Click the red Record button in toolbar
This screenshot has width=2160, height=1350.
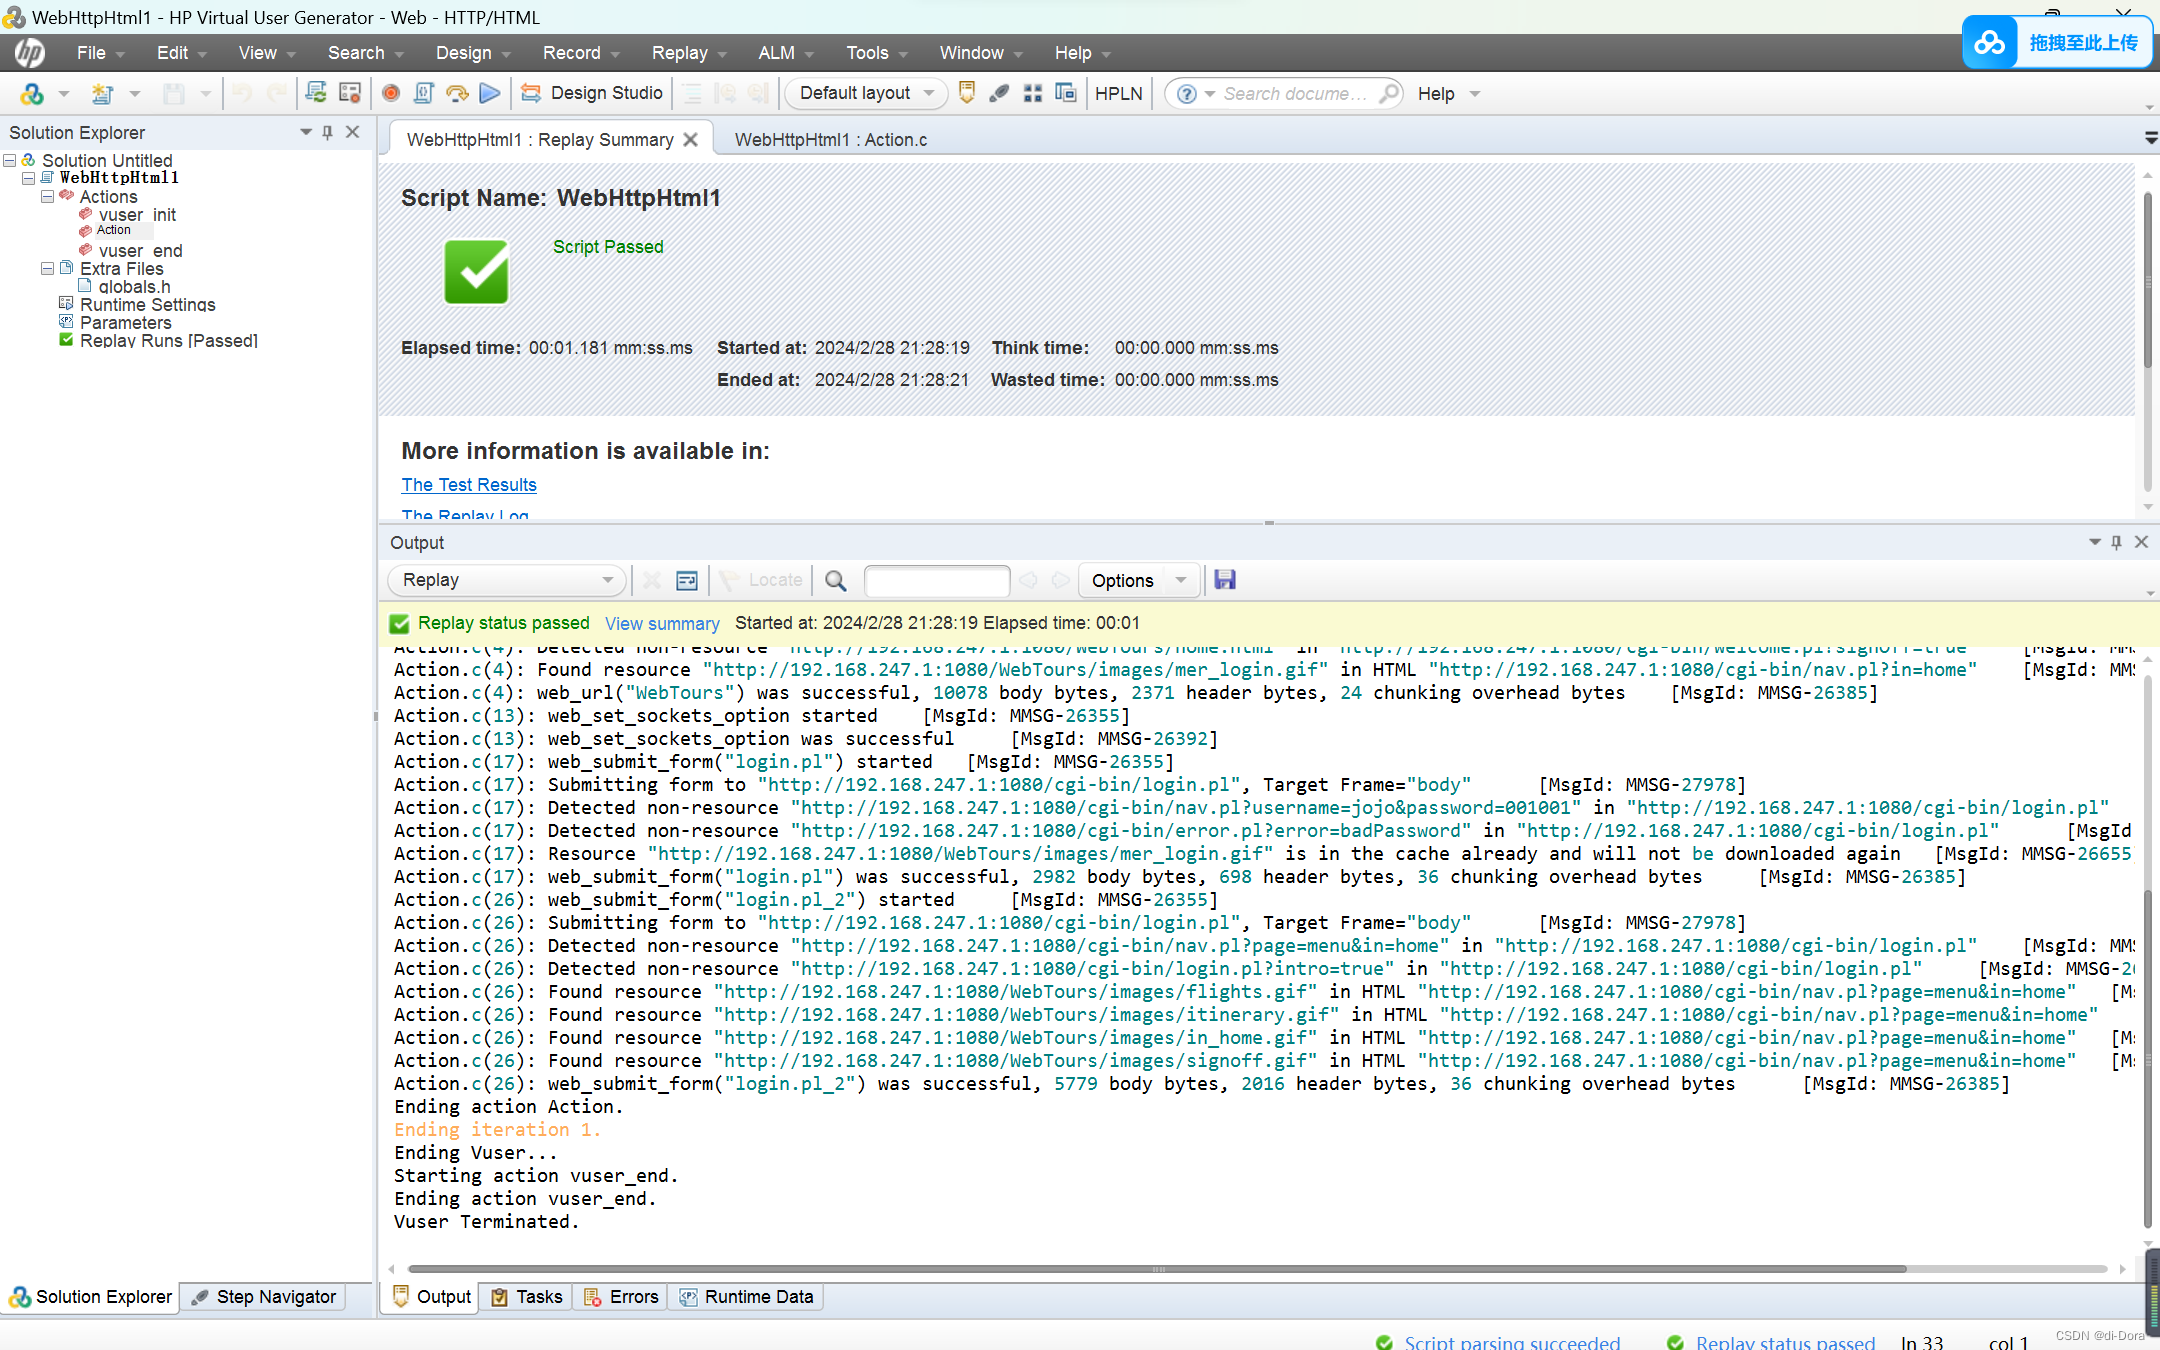pos(391,93)
